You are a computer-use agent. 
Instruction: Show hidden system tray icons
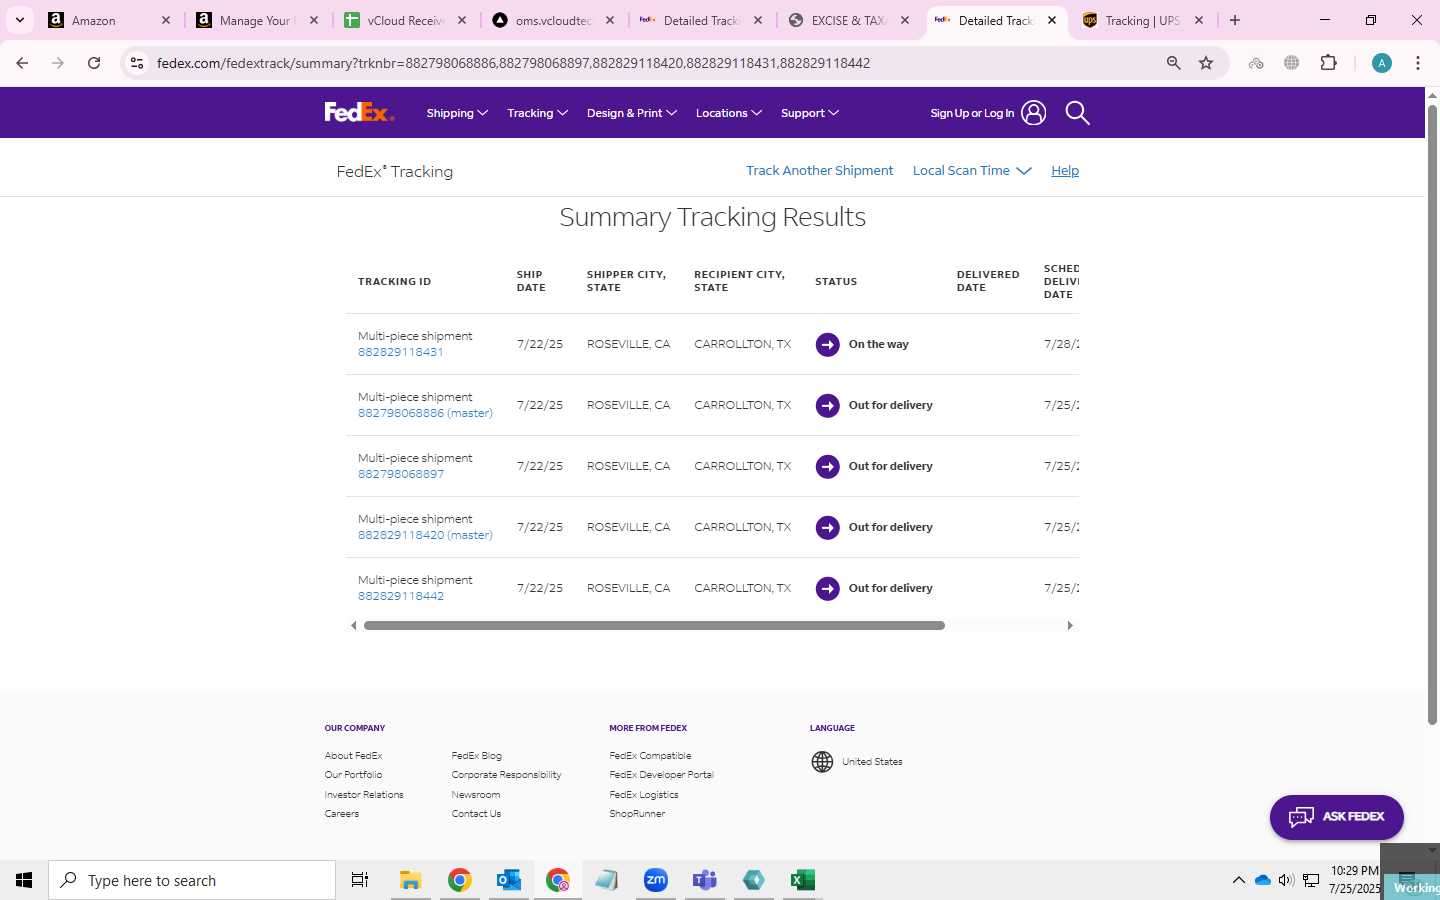coord(1238,880)
